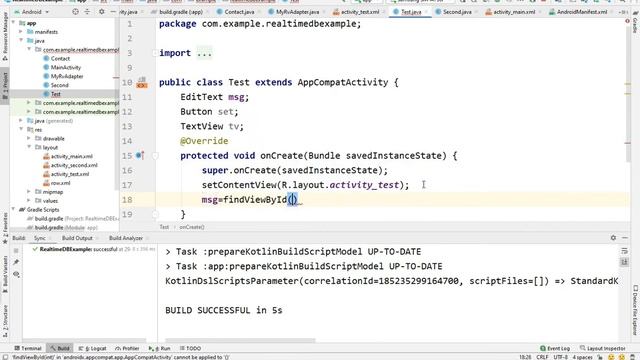Click the related XML gutter icon on line 10
This screenshot has height=360, width=640.
(142, 82)
